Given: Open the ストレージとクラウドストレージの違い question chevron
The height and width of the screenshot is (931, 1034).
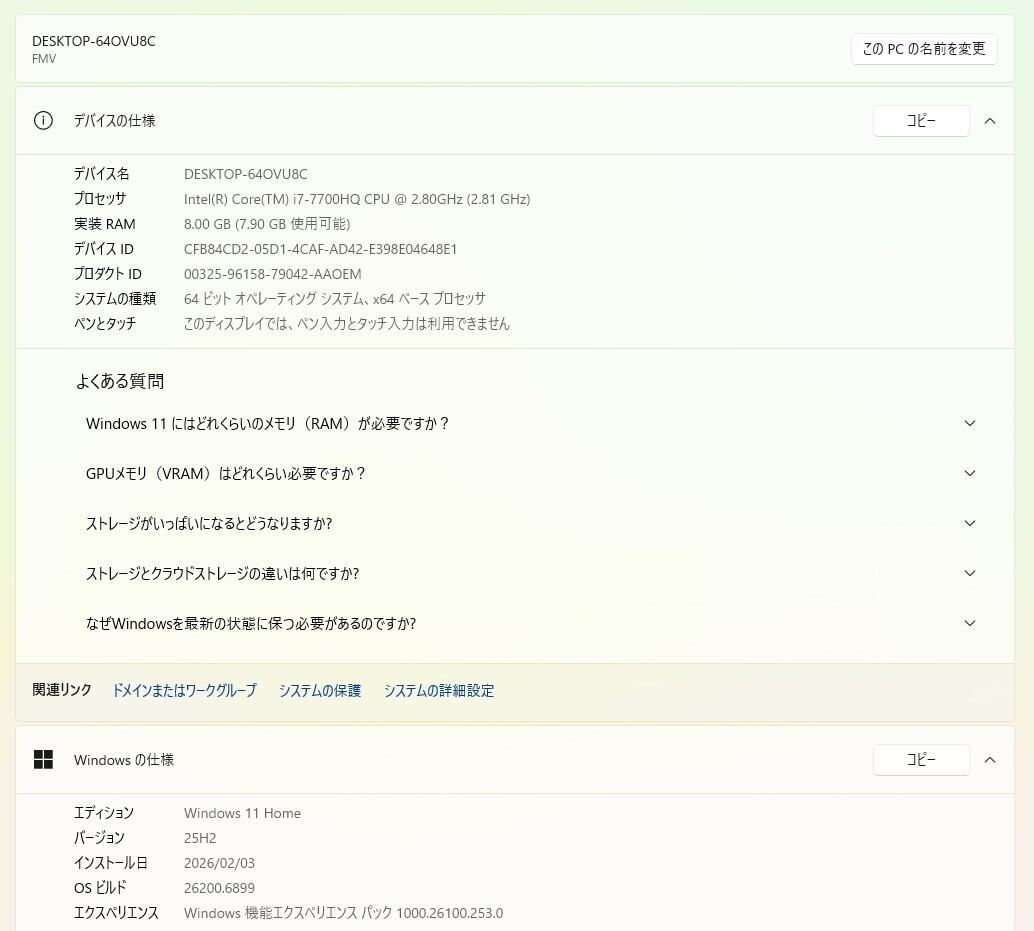Looking at the screenshot, I should 969,574.
